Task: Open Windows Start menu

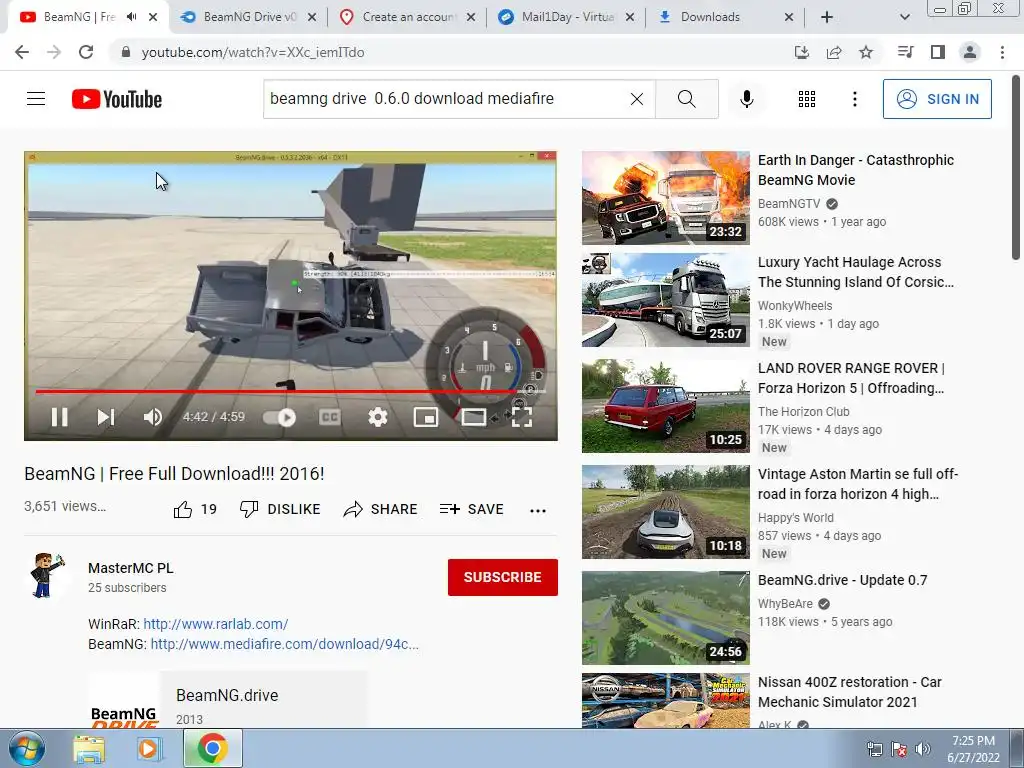Action: tap(27, 748)
